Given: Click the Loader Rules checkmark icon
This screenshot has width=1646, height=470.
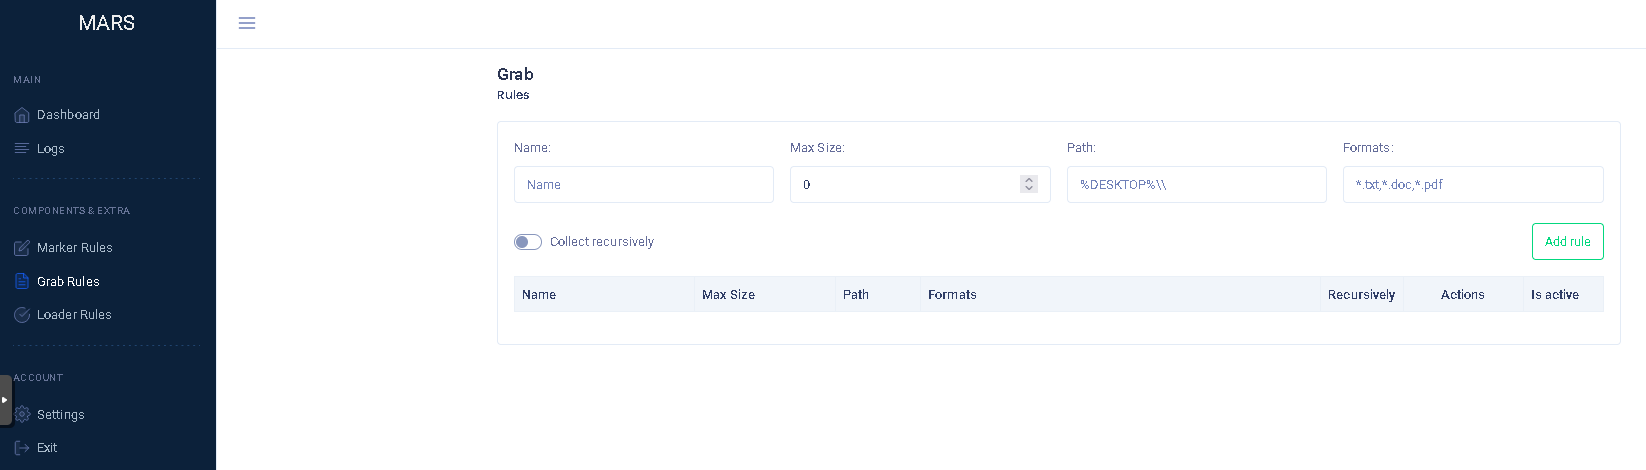Looking at the screenshot, I should [22, 315].
